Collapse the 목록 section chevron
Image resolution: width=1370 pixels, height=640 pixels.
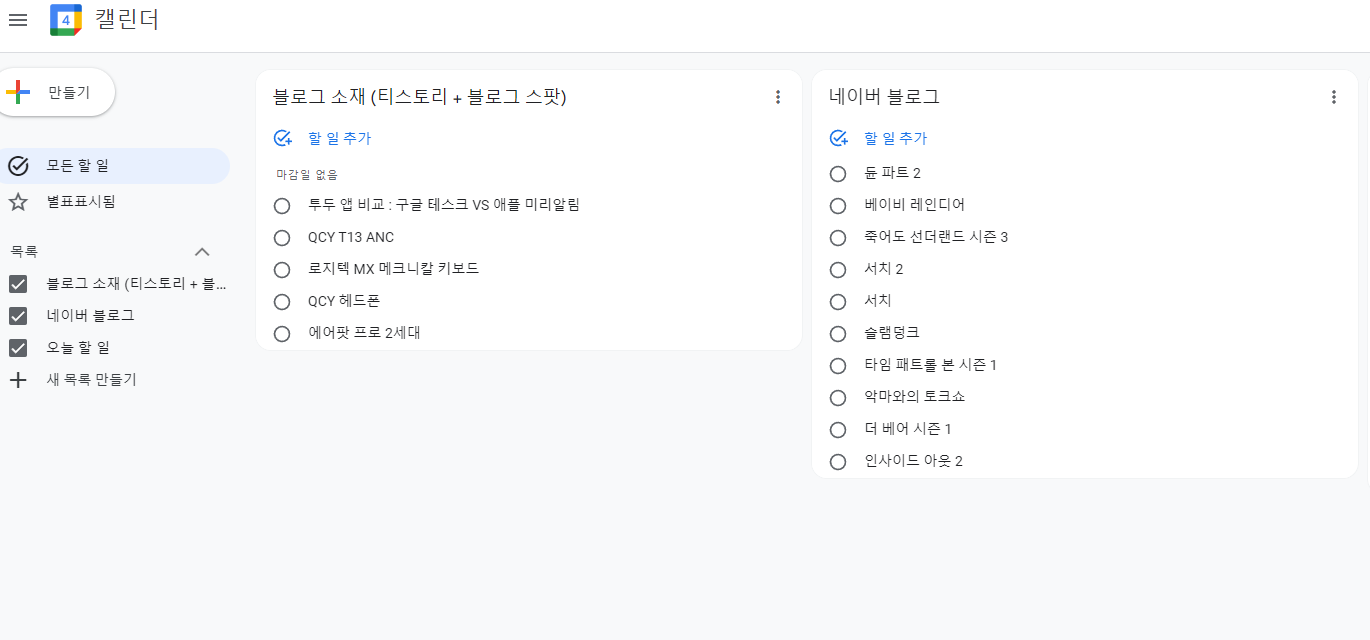click(202, 252)
